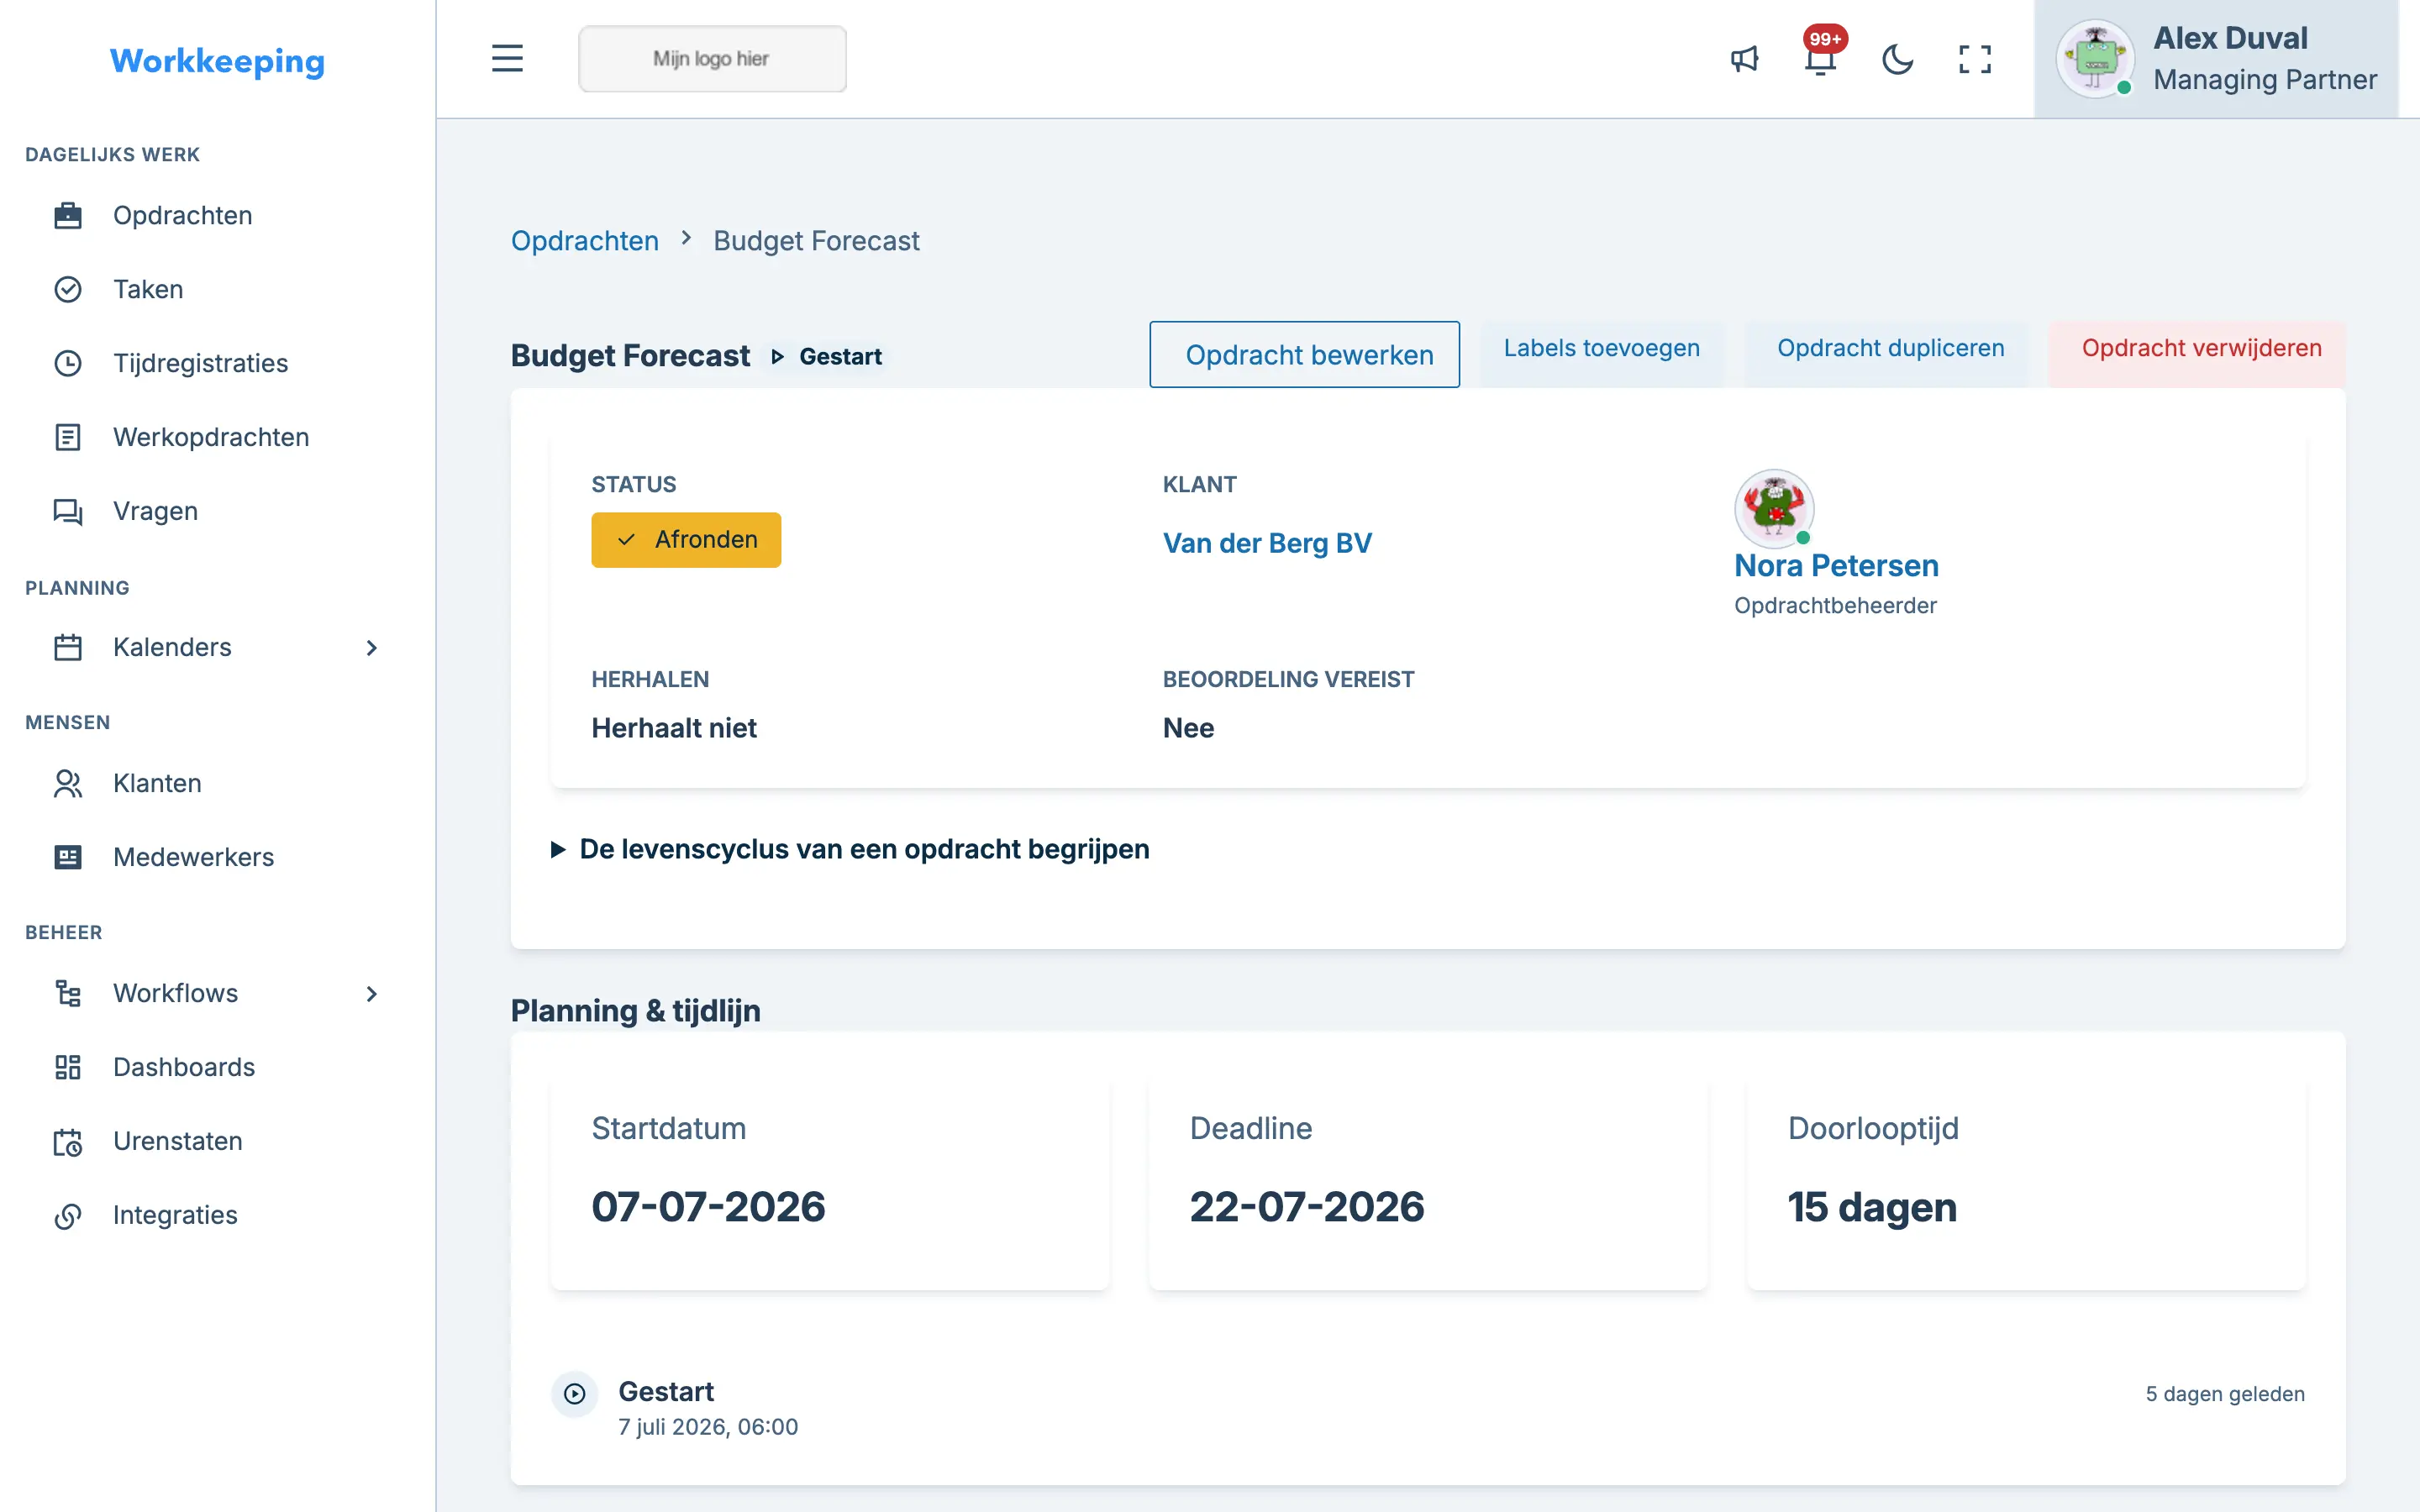Click 'Herhaalt niet' value
The image size is (2420, 1512).
[674, 728]
